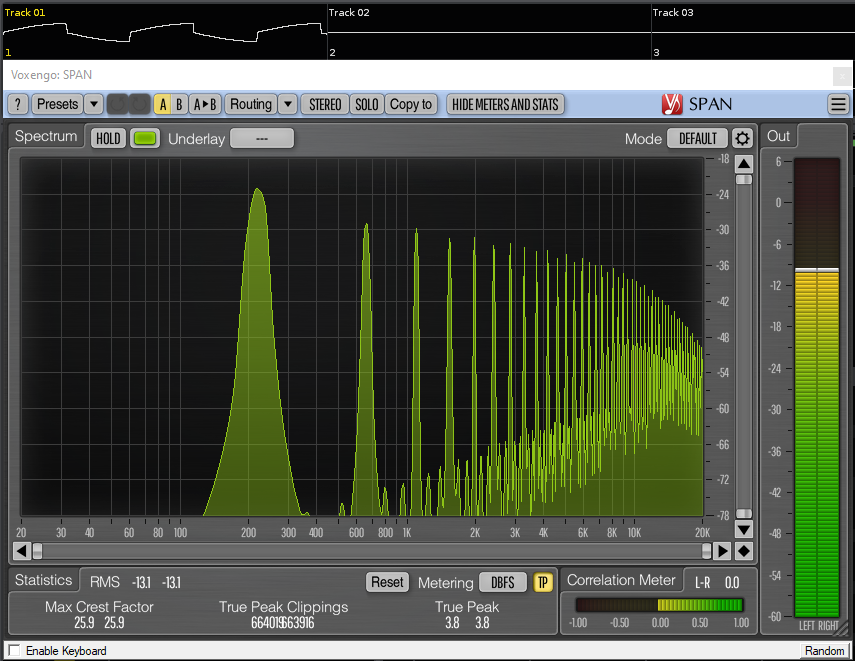855x661 pixels.
Task: Open the L-R correlation channel selector
Action: (x=702, y=583)
